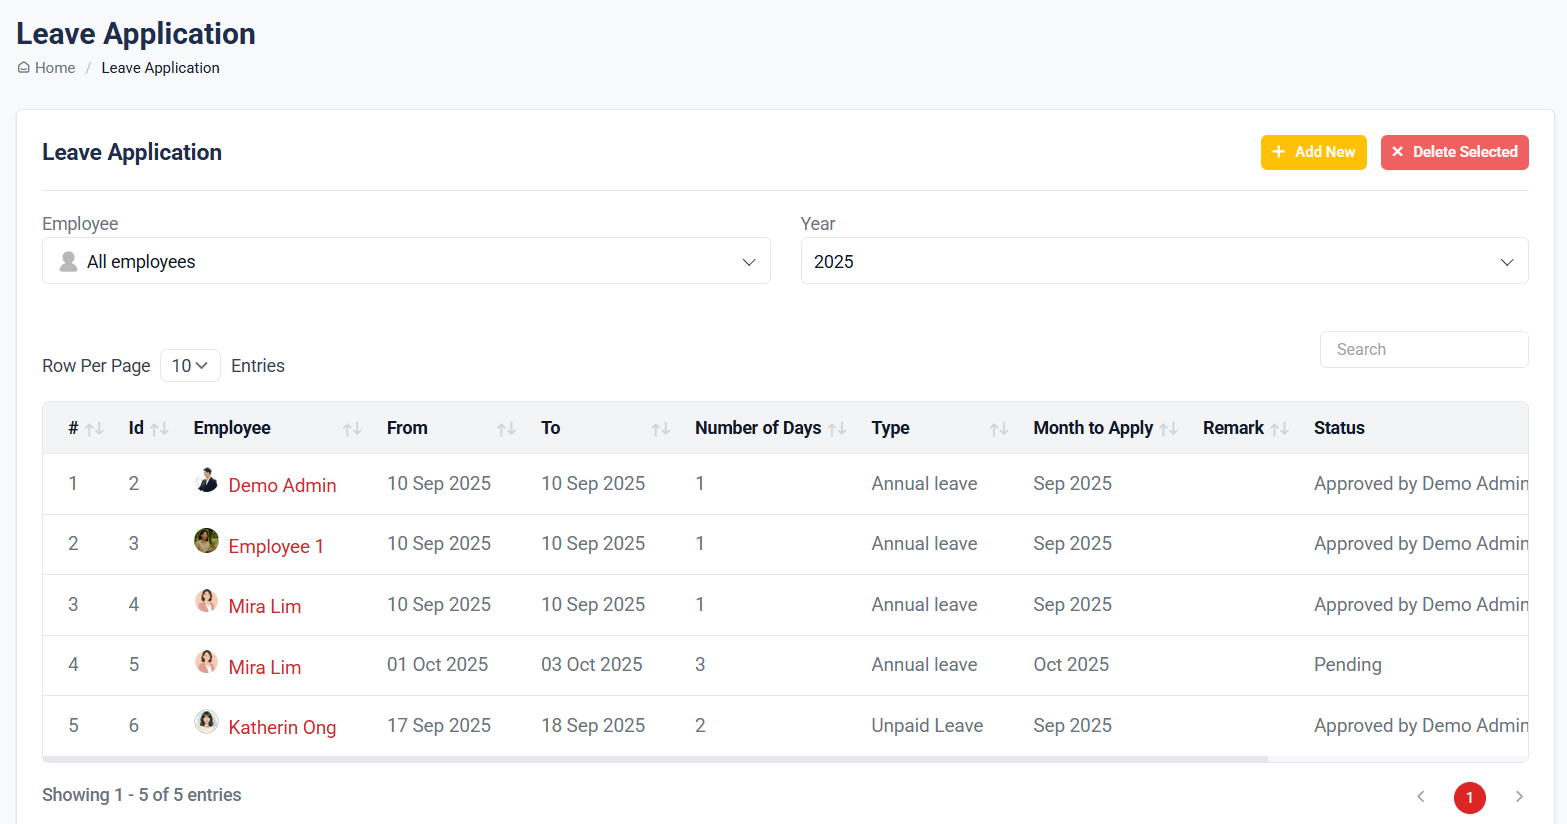Click Demo Admin's profile avatar

(x=206, y=481)
